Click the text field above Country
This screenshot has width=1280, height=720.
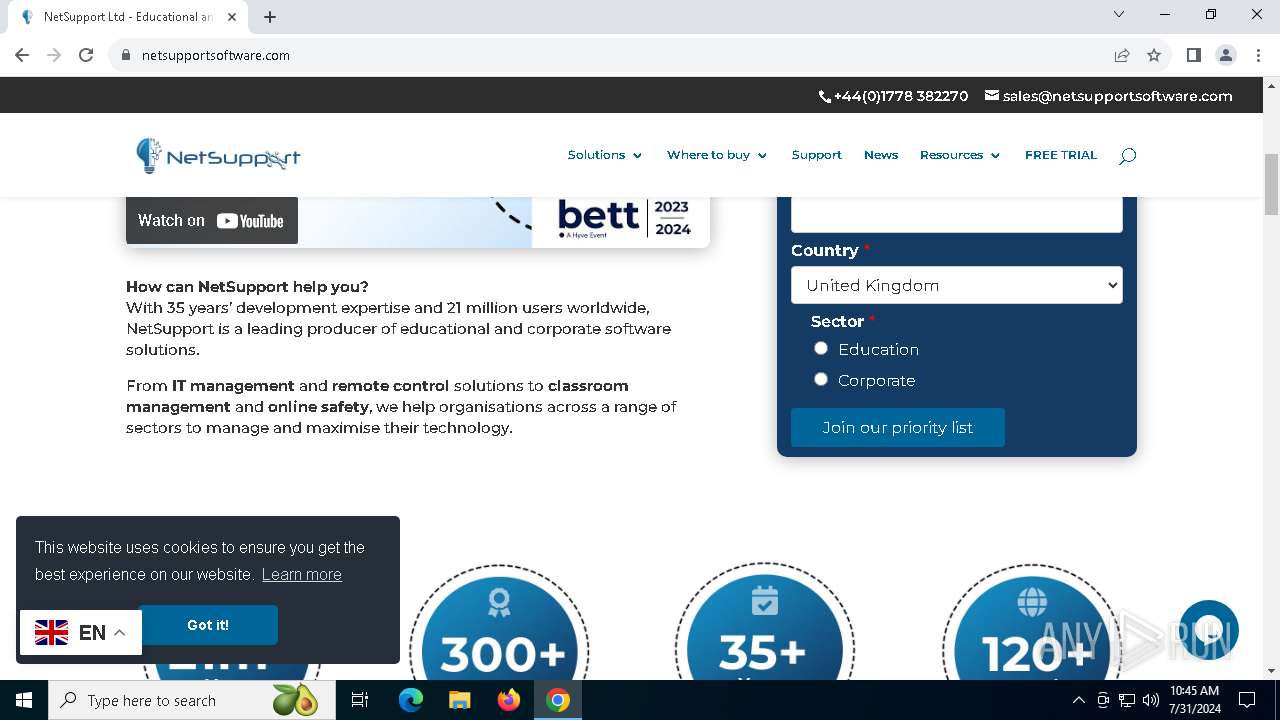957,214
